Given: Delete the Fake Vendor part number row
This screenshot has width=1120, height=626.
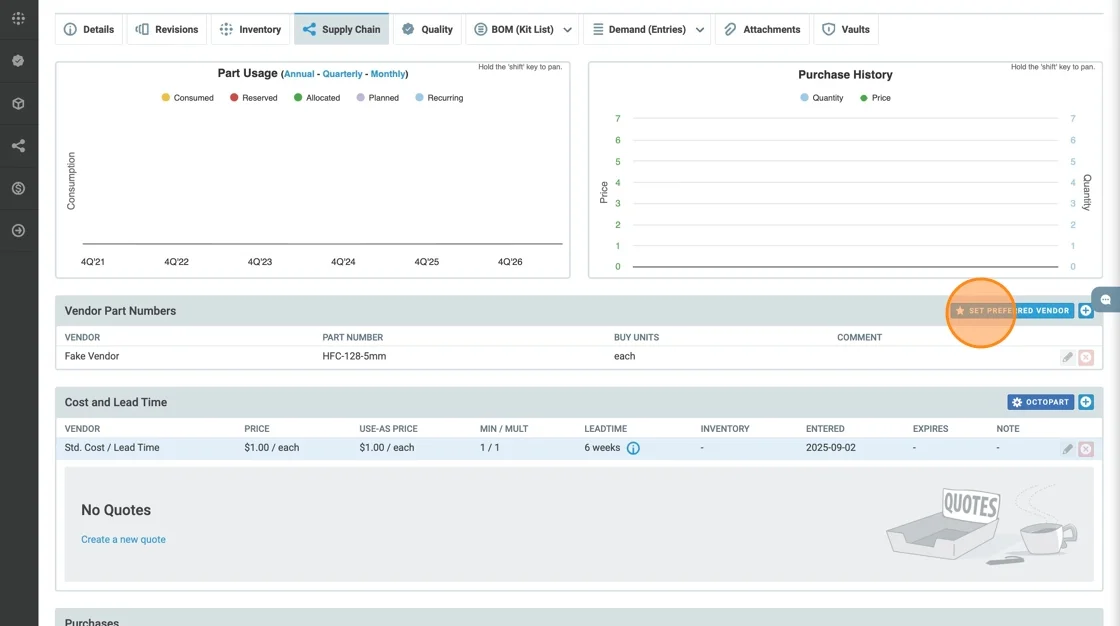Looking at the screenshot, I should pyautogui.click(x=1086, y=357).
